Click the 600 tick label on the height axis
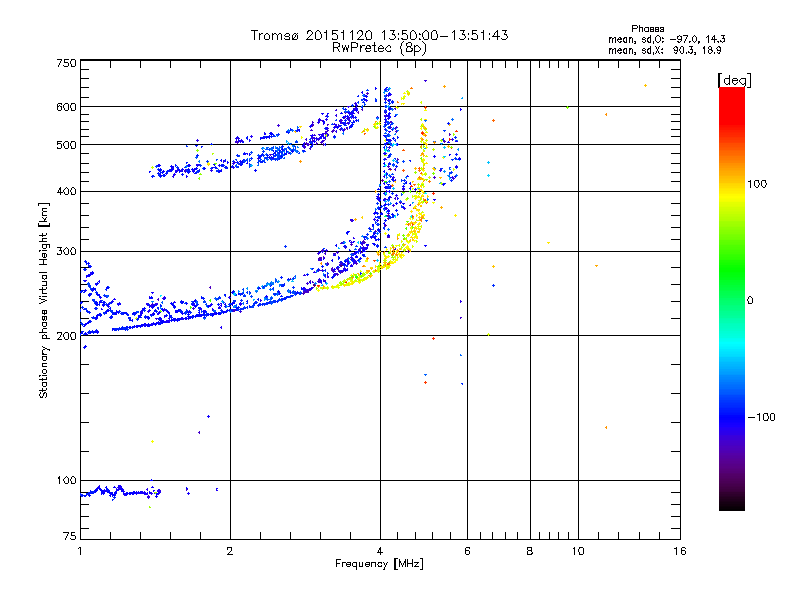The height and width of the screenshot is (600, 800). point(67,107)
